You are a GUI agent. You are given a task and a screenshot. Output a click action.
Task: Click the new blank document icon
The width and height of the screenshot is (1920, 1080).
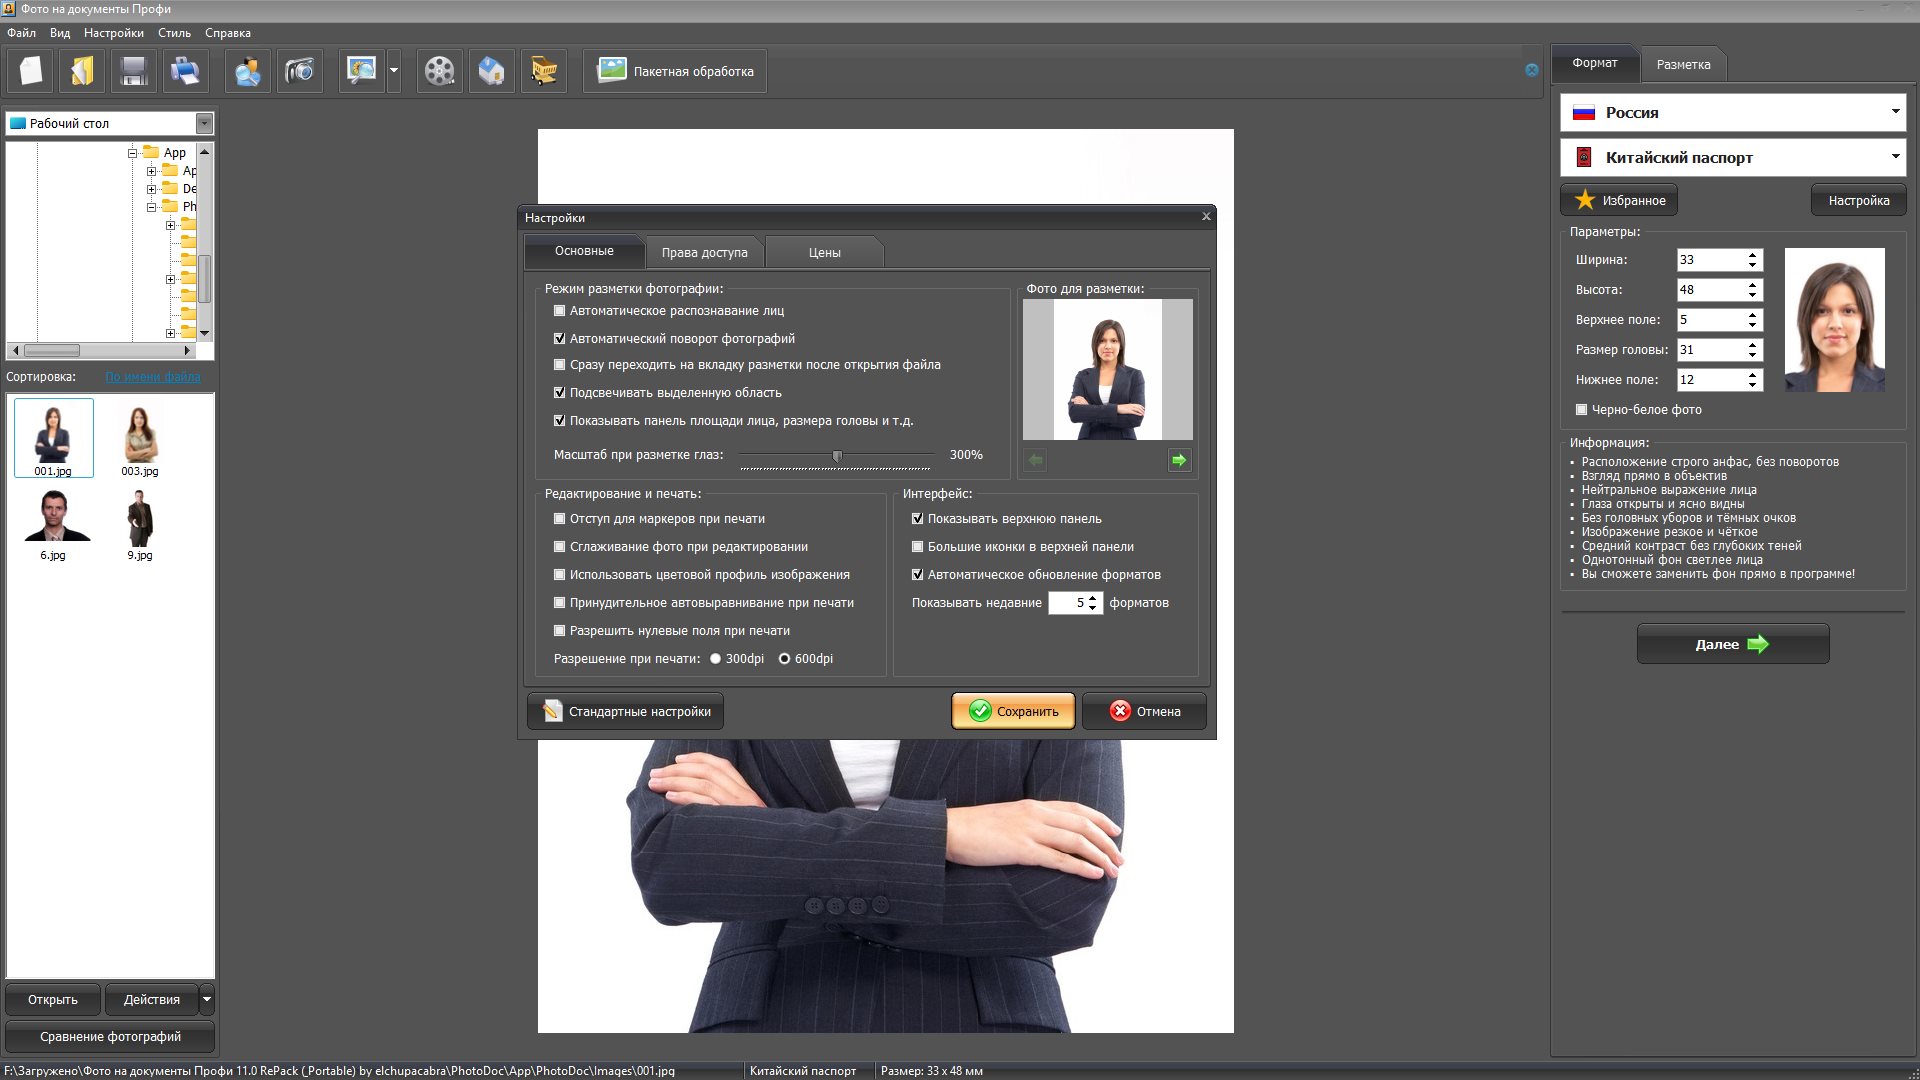[31, 71]
